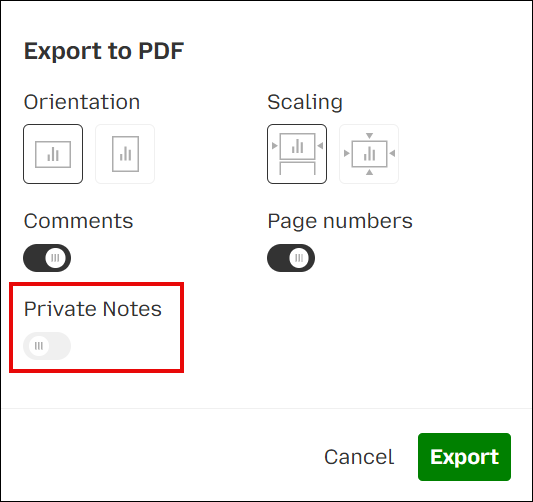Click the Scaling label
Viewport: 533px width, 502px height.
click(x=305, y=102)
